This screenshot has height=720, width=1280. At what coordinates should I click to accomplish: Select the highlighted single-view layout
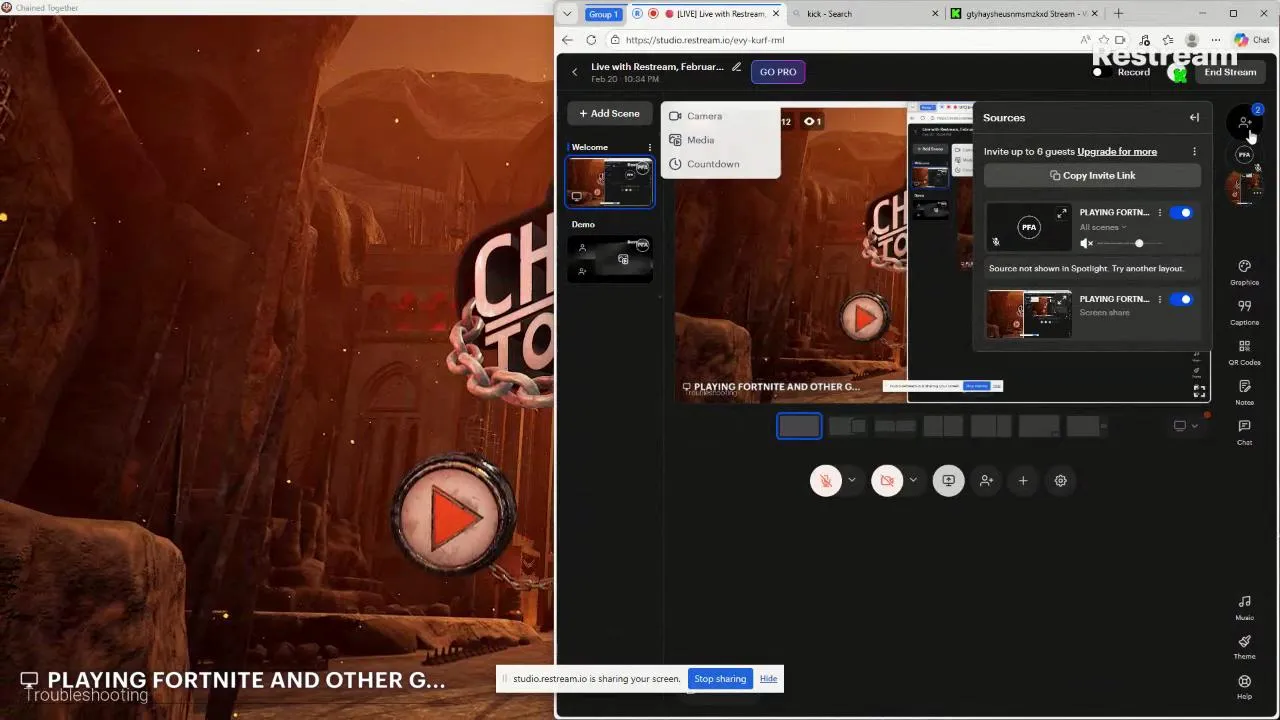[799, 426]
